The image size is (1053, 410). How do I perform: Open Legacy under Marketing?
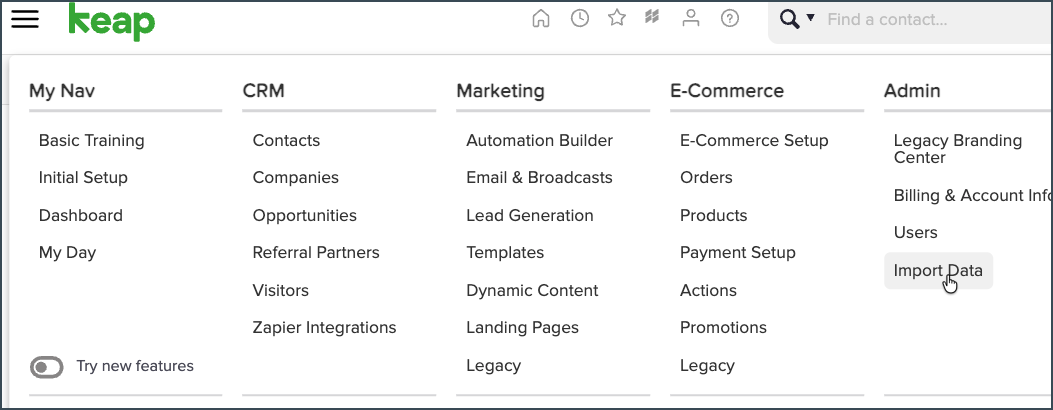coord(494,366)
